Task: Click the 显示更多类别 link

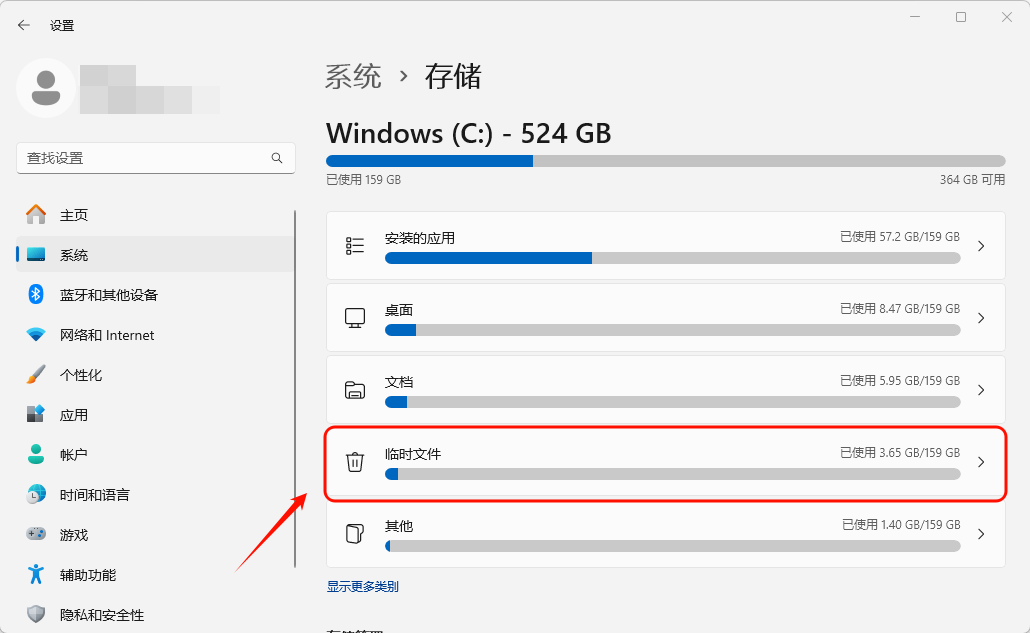Action: click(363, 586)
